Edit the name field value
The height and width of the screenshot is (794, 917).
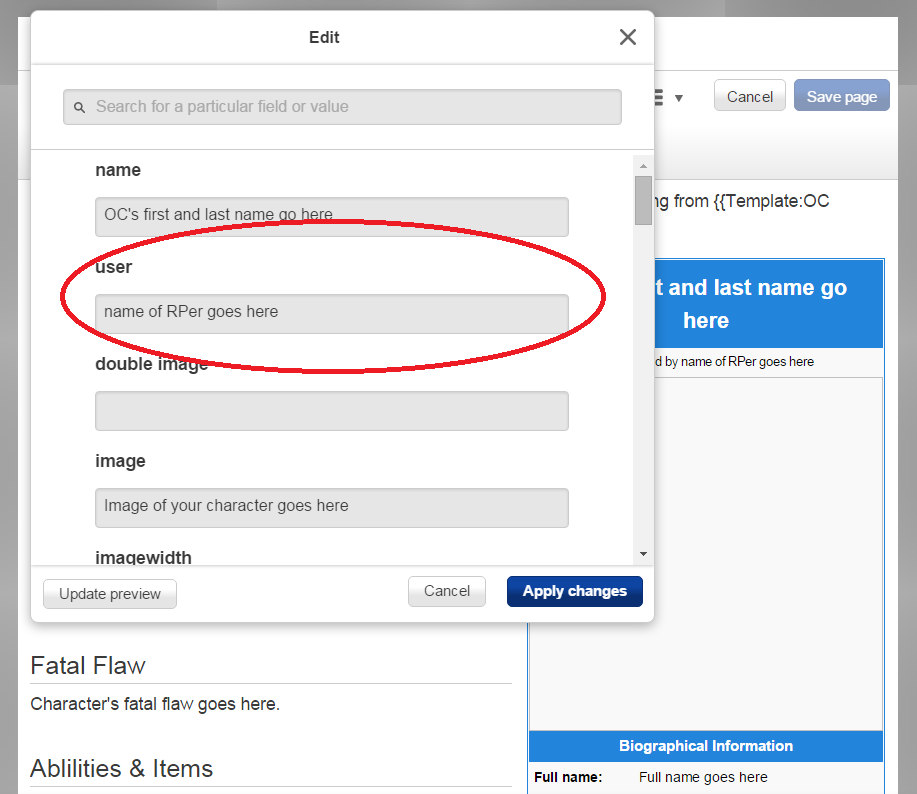(x=332, y=216)
